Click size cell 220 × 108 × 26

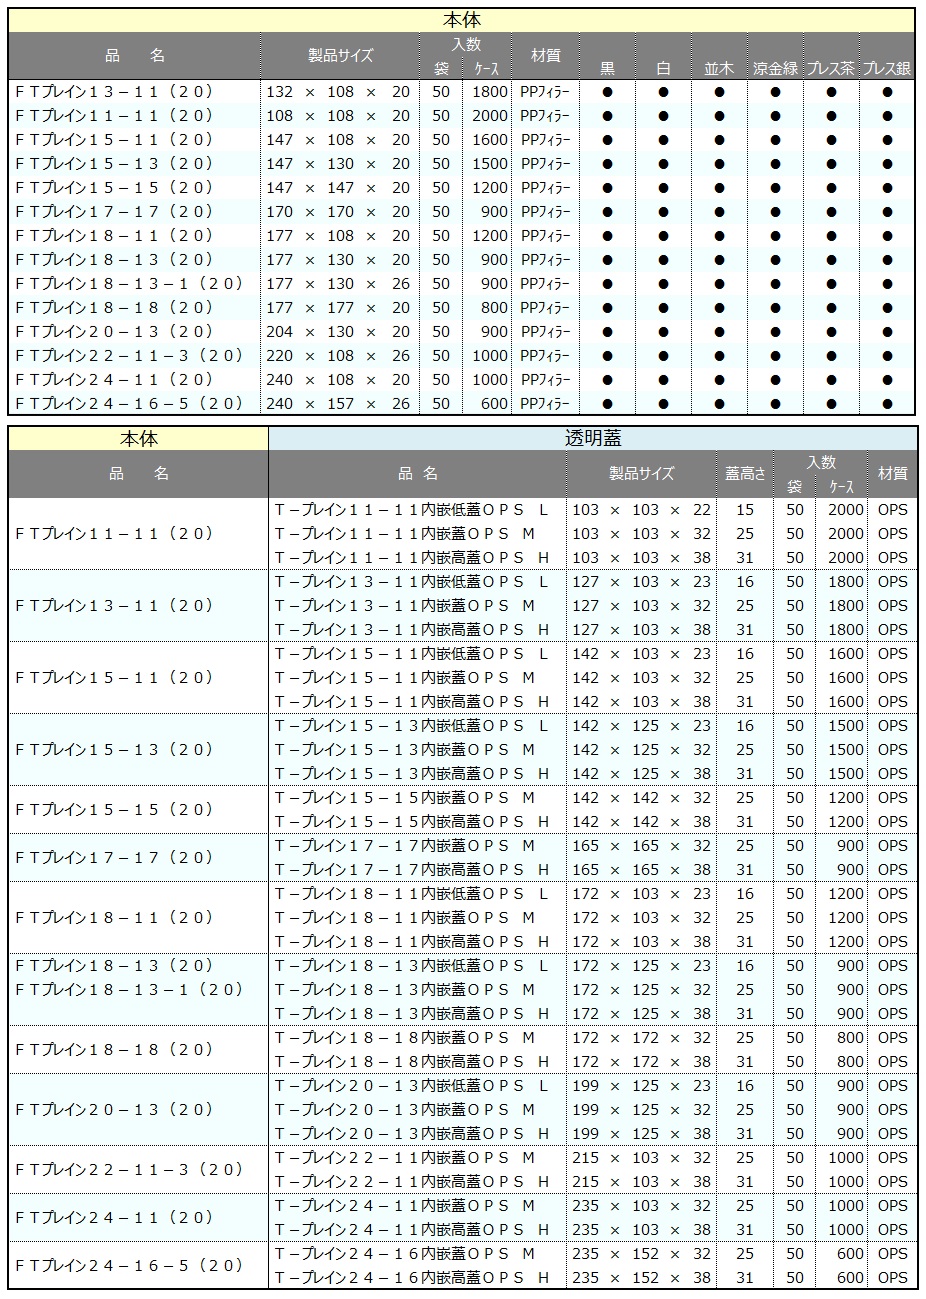[338, 356]
